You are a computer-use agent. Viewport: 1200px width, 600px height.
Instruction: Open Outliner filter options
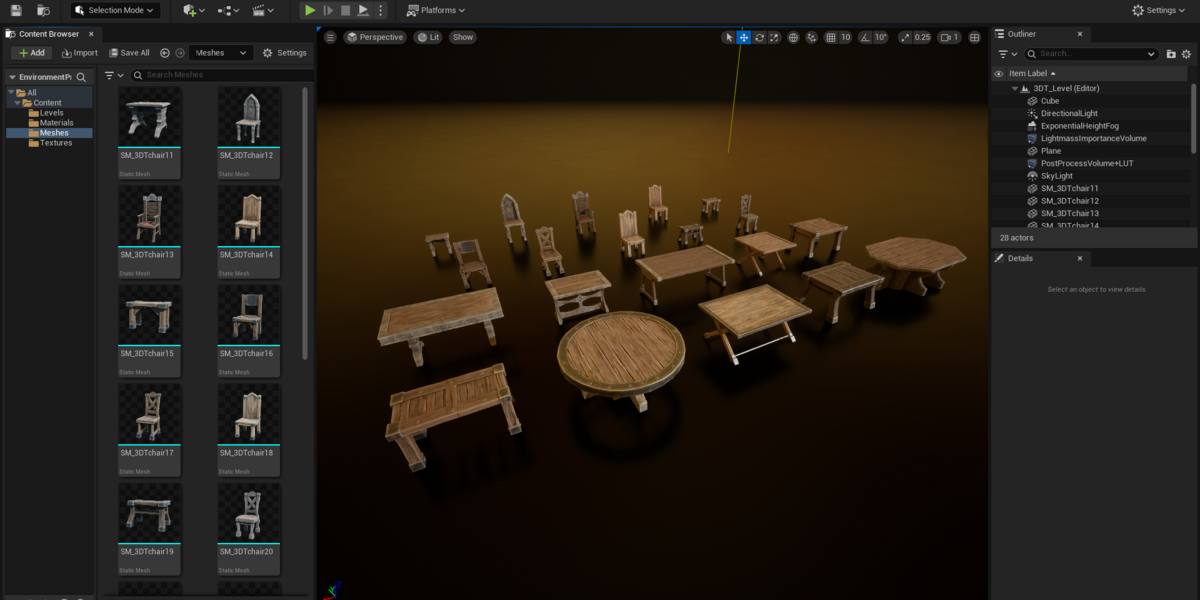1008,53
